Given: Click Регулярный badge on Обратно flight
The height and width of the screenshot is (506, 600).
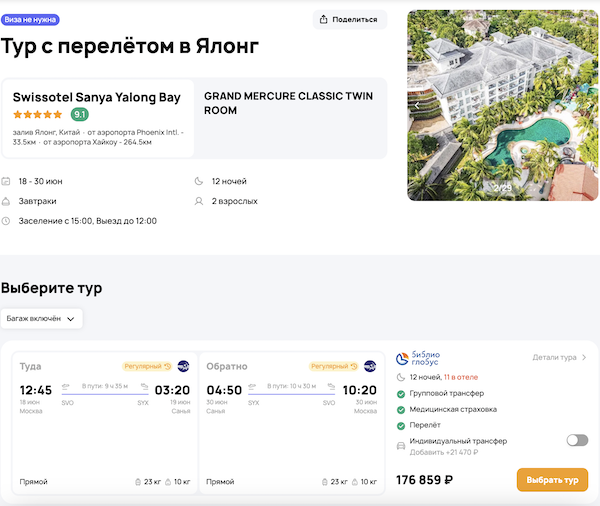Looking at the screenshot, I should pyautogui.click(x=334, y=366).
